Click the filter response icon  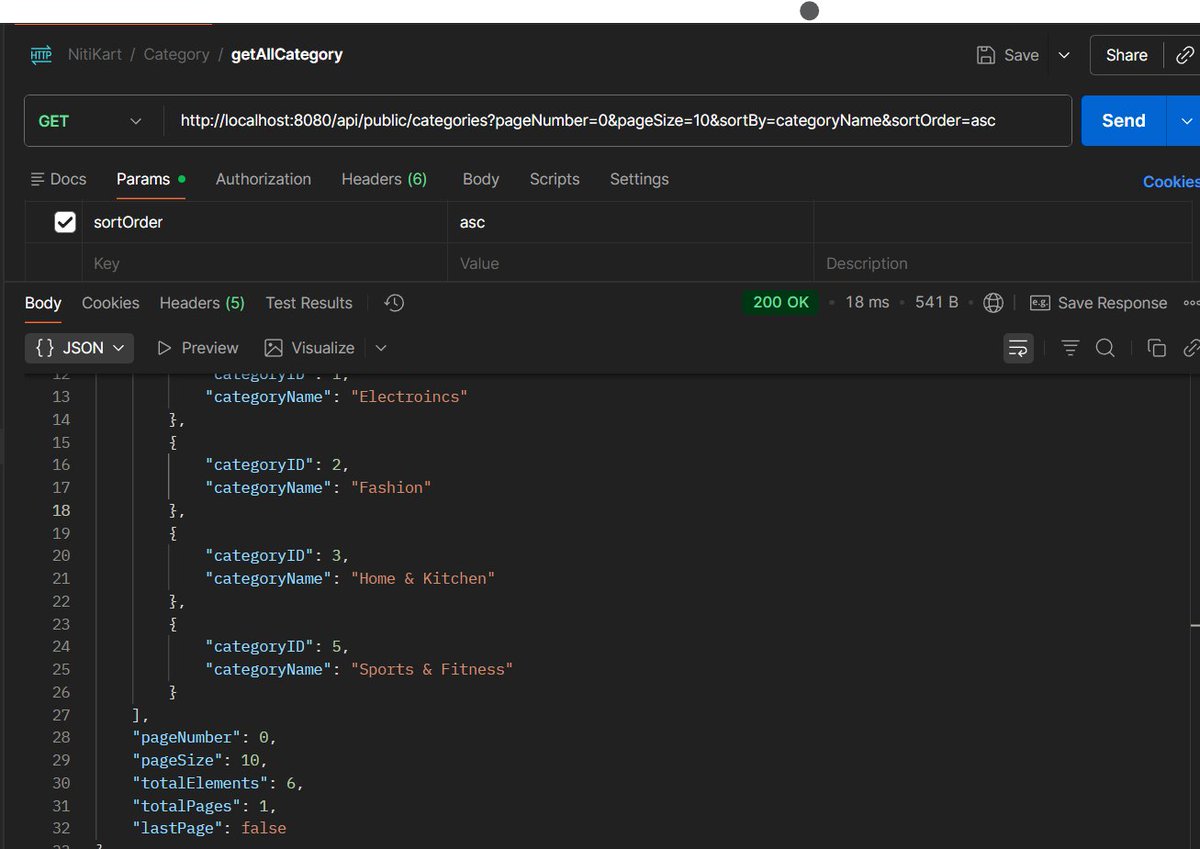click(x=1070, y=348)
